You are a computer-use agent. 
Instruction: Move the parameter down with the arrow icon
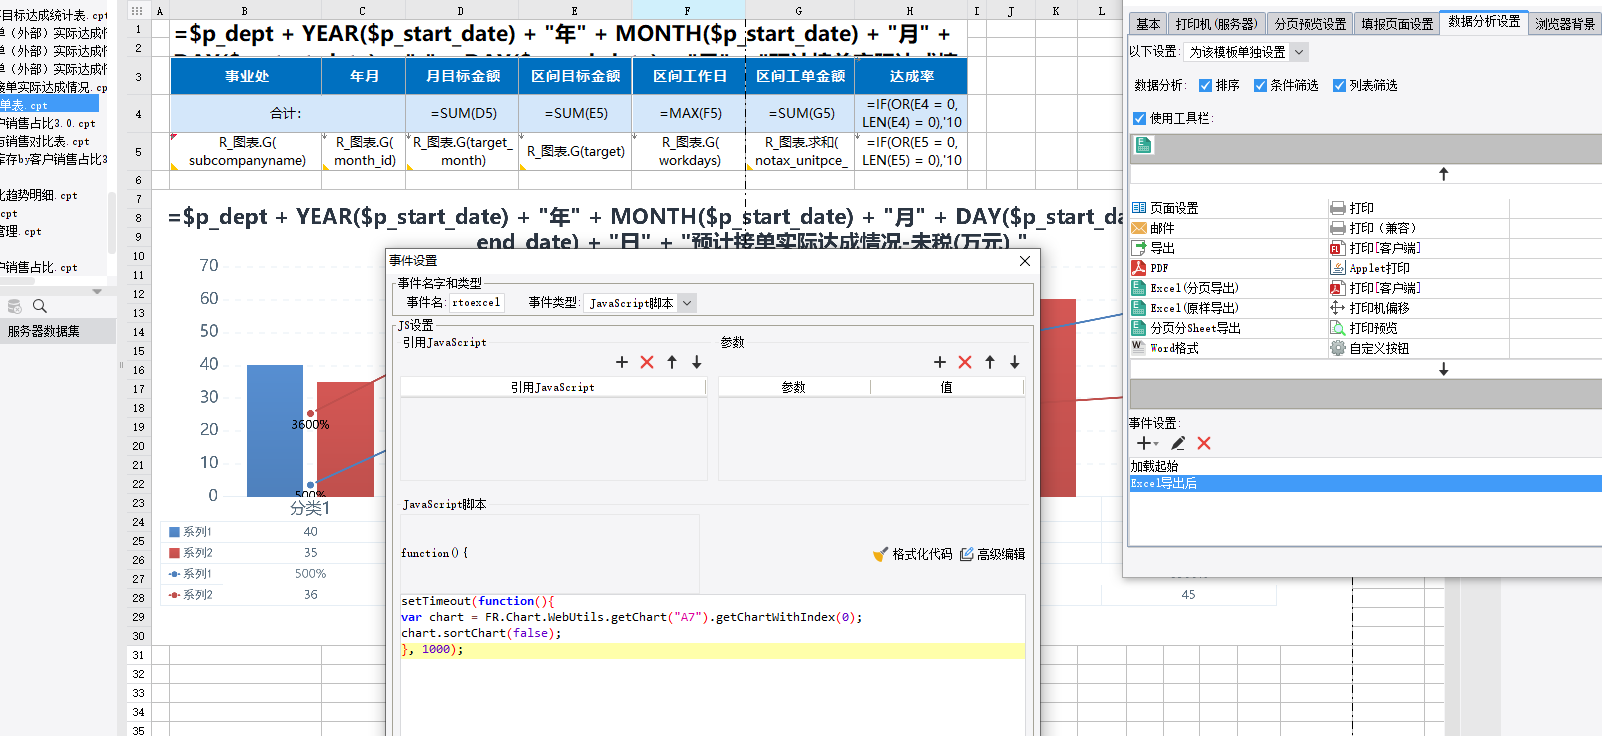(x=1015, y=362)
